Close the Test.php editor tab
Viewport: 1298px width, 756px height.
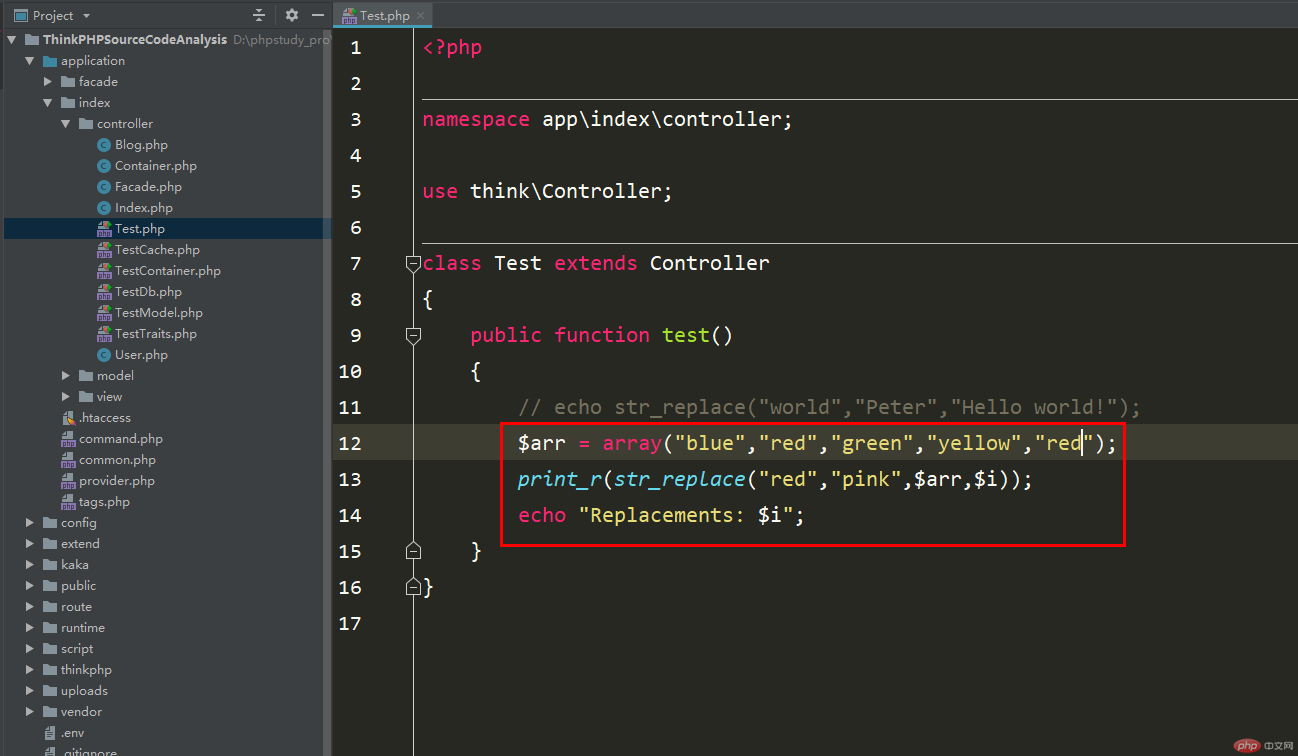[x=421, y=16]
